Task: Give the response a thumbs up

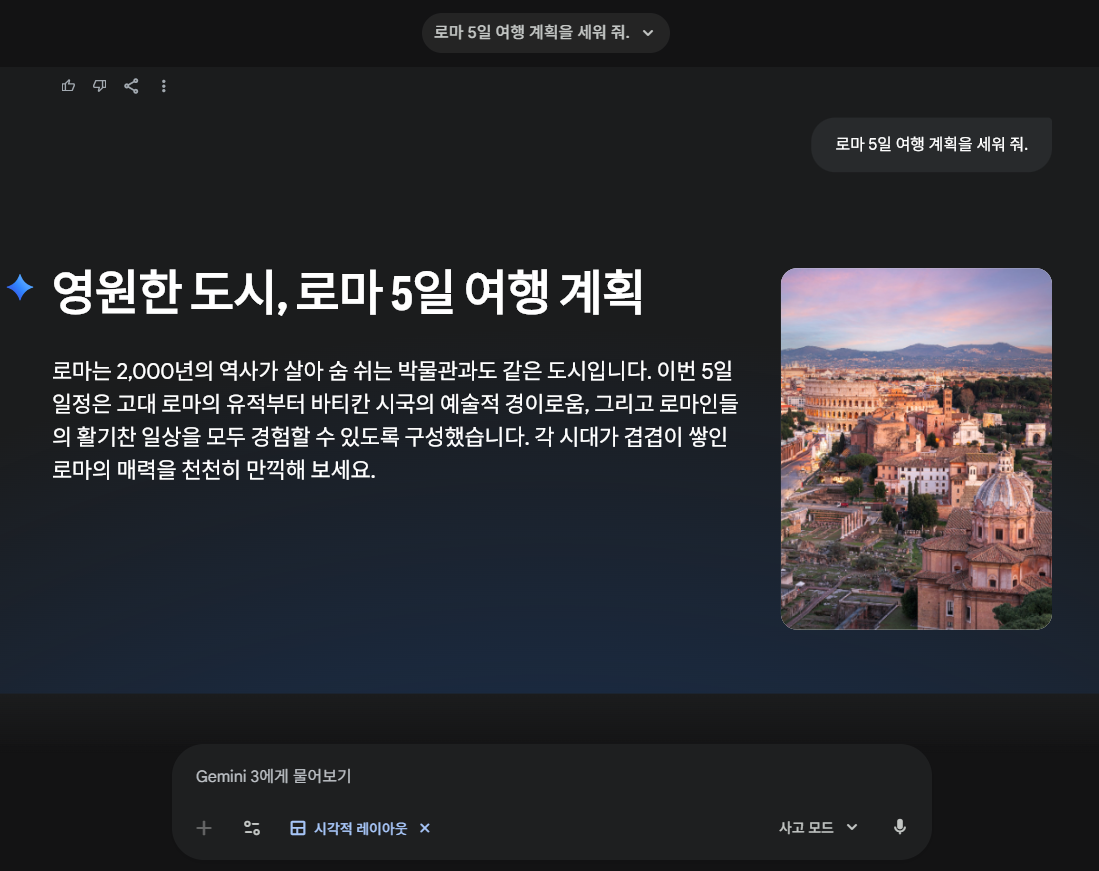Action: point(68,86)
